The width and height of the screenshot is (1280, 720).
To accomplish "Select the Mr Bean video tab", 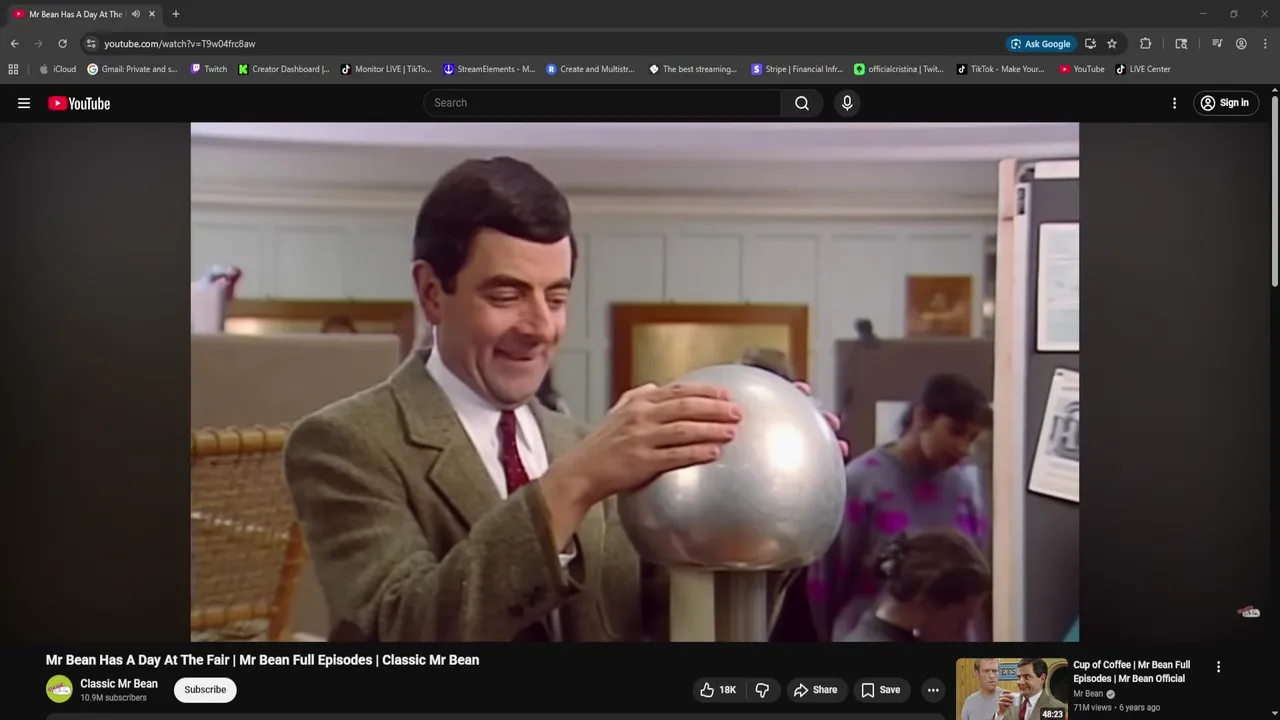I will (x=76, y=14).
